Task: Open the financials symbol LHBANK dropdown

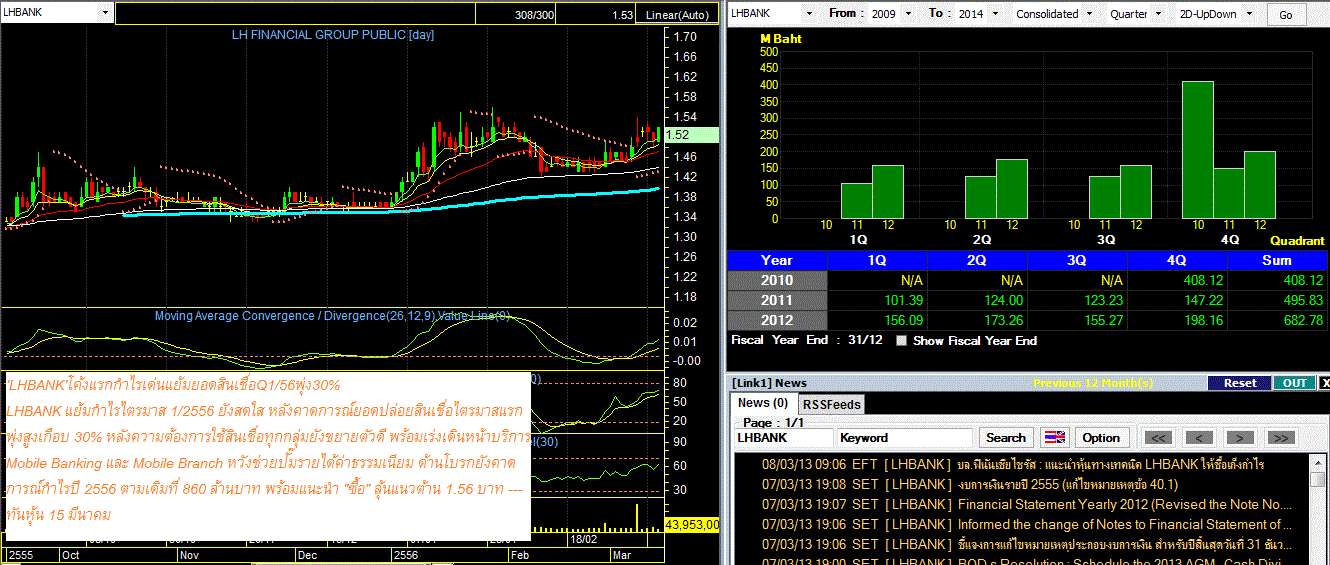Action: 808,14
